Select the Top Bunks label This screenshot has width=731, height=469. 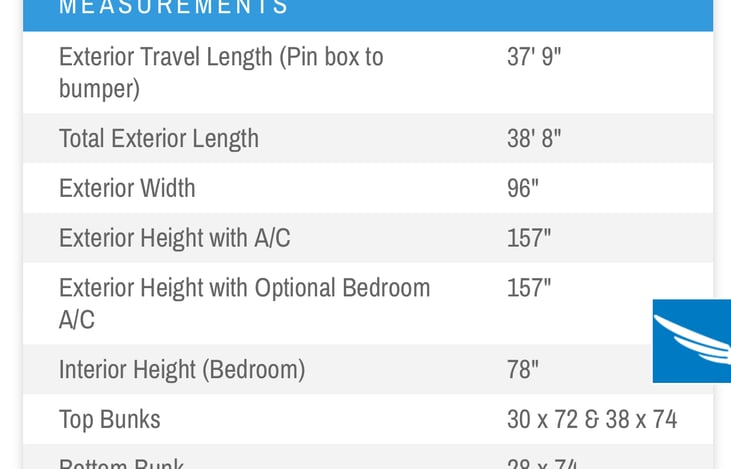click(x=110, y=419)
